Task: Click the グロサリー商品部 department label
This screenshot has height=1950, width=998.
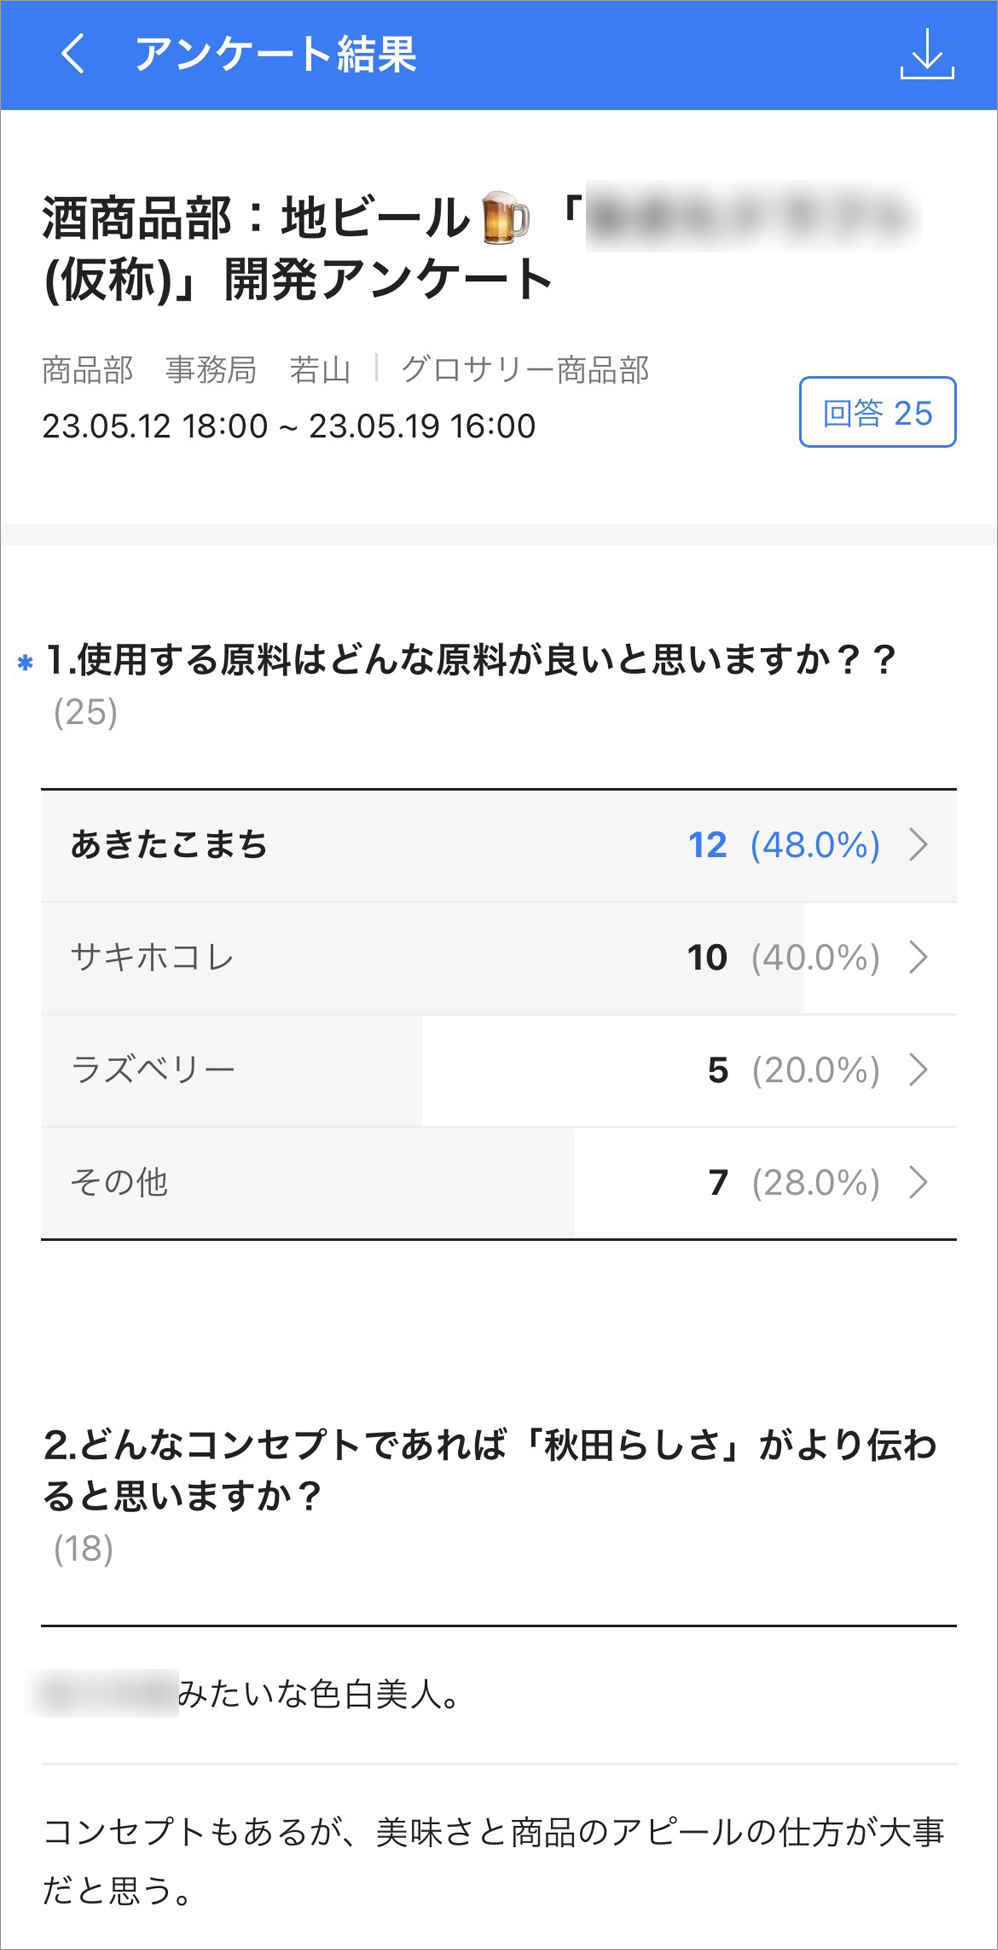Action: (525, 370)
